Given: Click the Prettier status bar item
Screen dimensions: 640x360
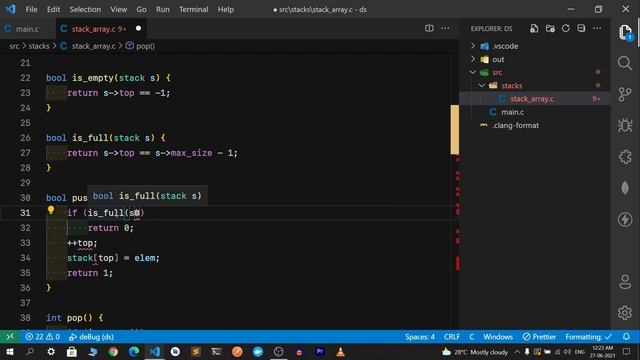Looking at the screenshot, I should [539, 337].
